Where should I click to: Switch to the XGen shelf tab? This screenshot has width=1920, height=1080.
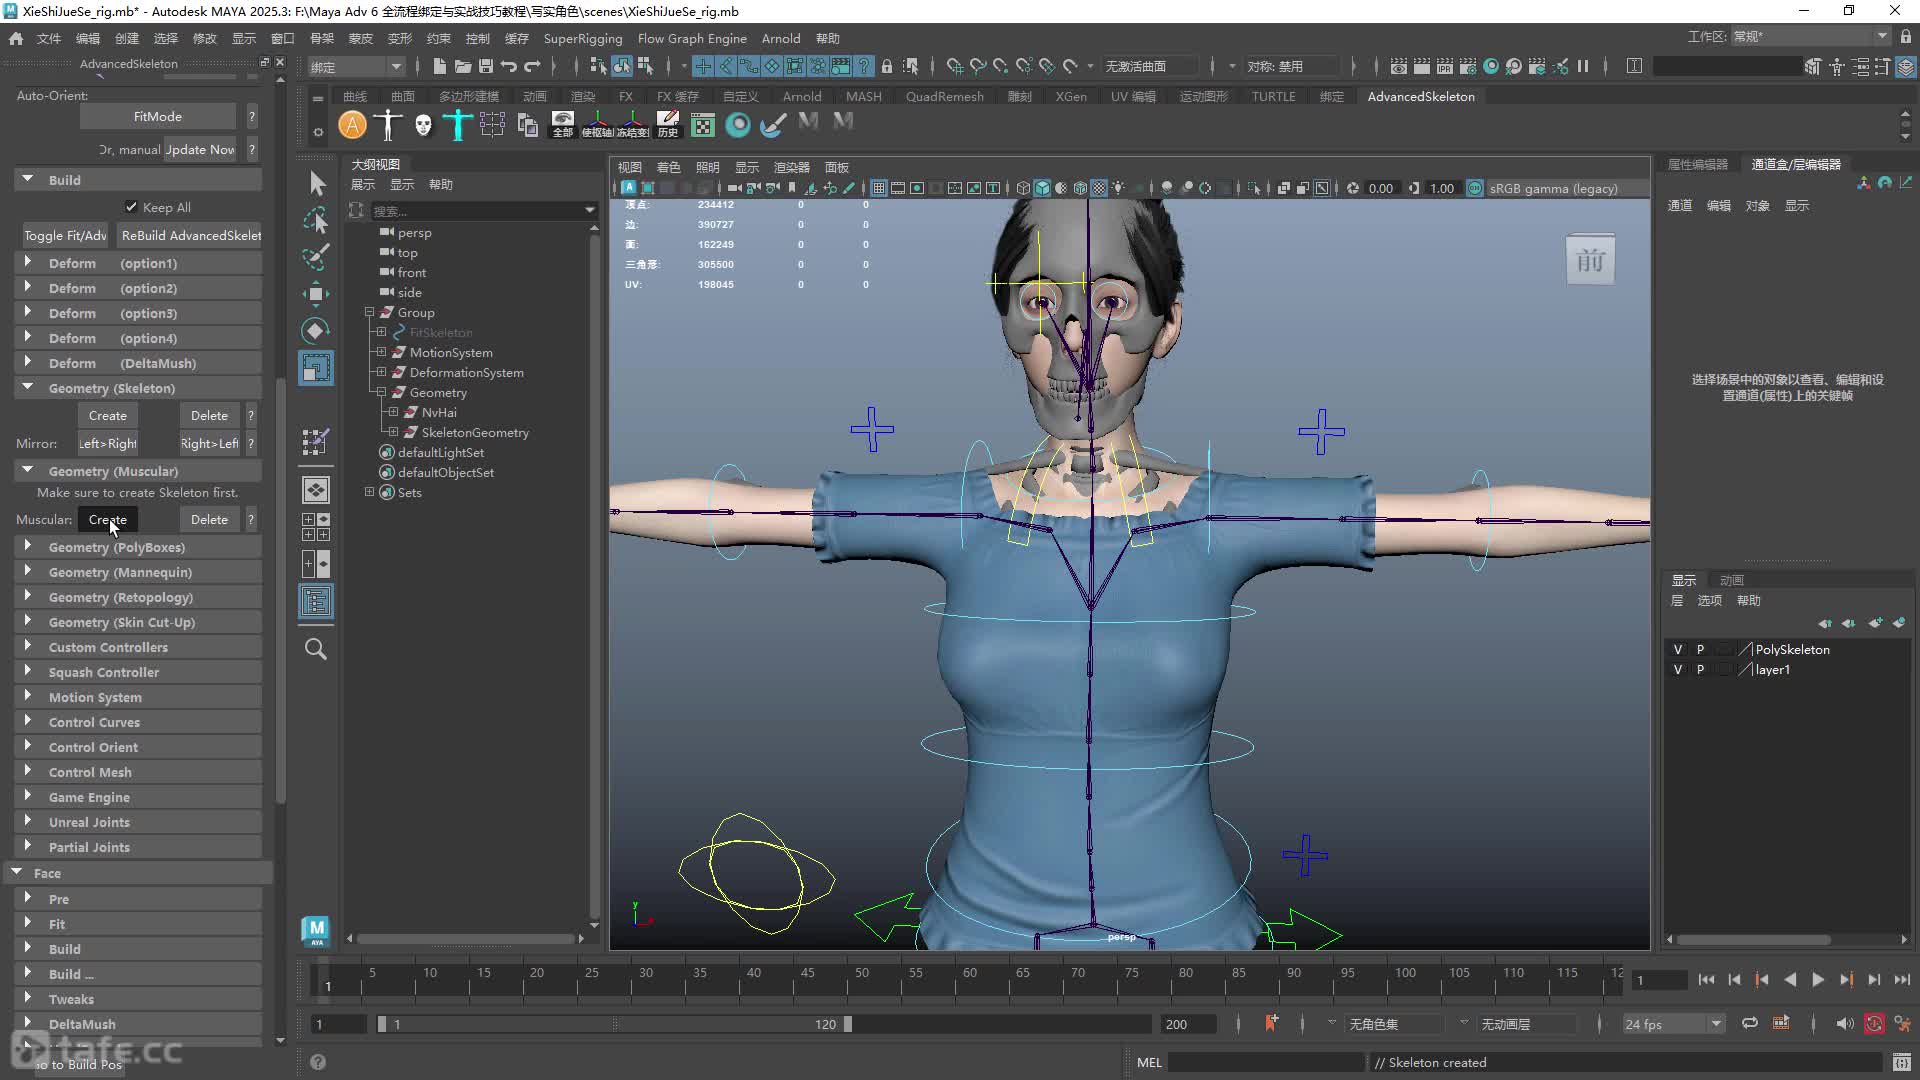[x=1070, y=96]
